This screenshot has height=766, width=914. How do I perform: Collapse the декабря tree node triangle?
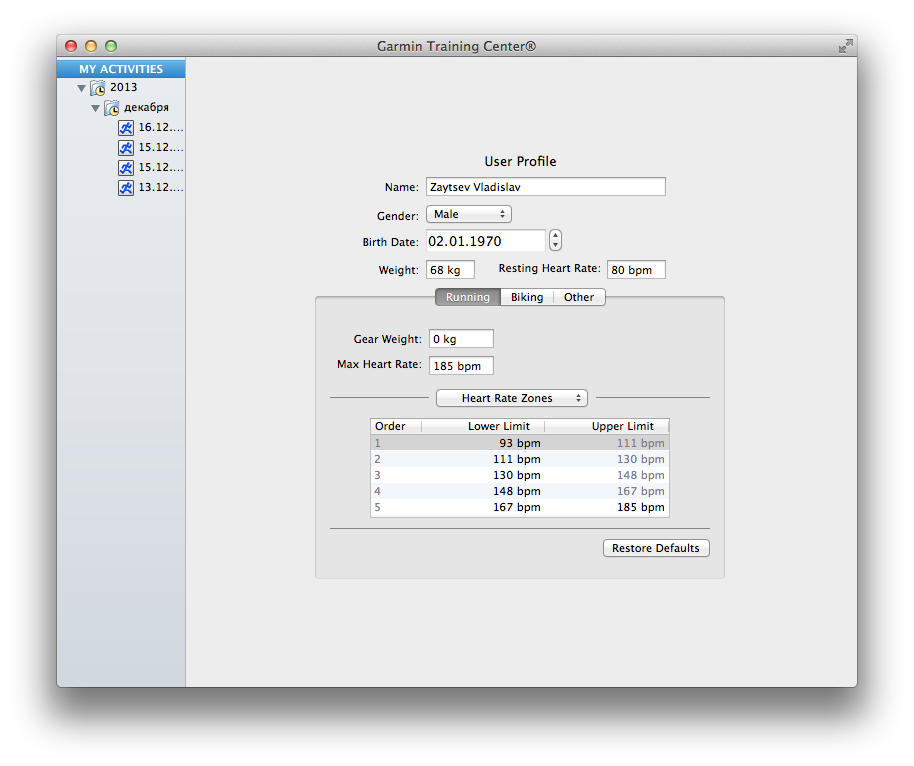[96, 108]
